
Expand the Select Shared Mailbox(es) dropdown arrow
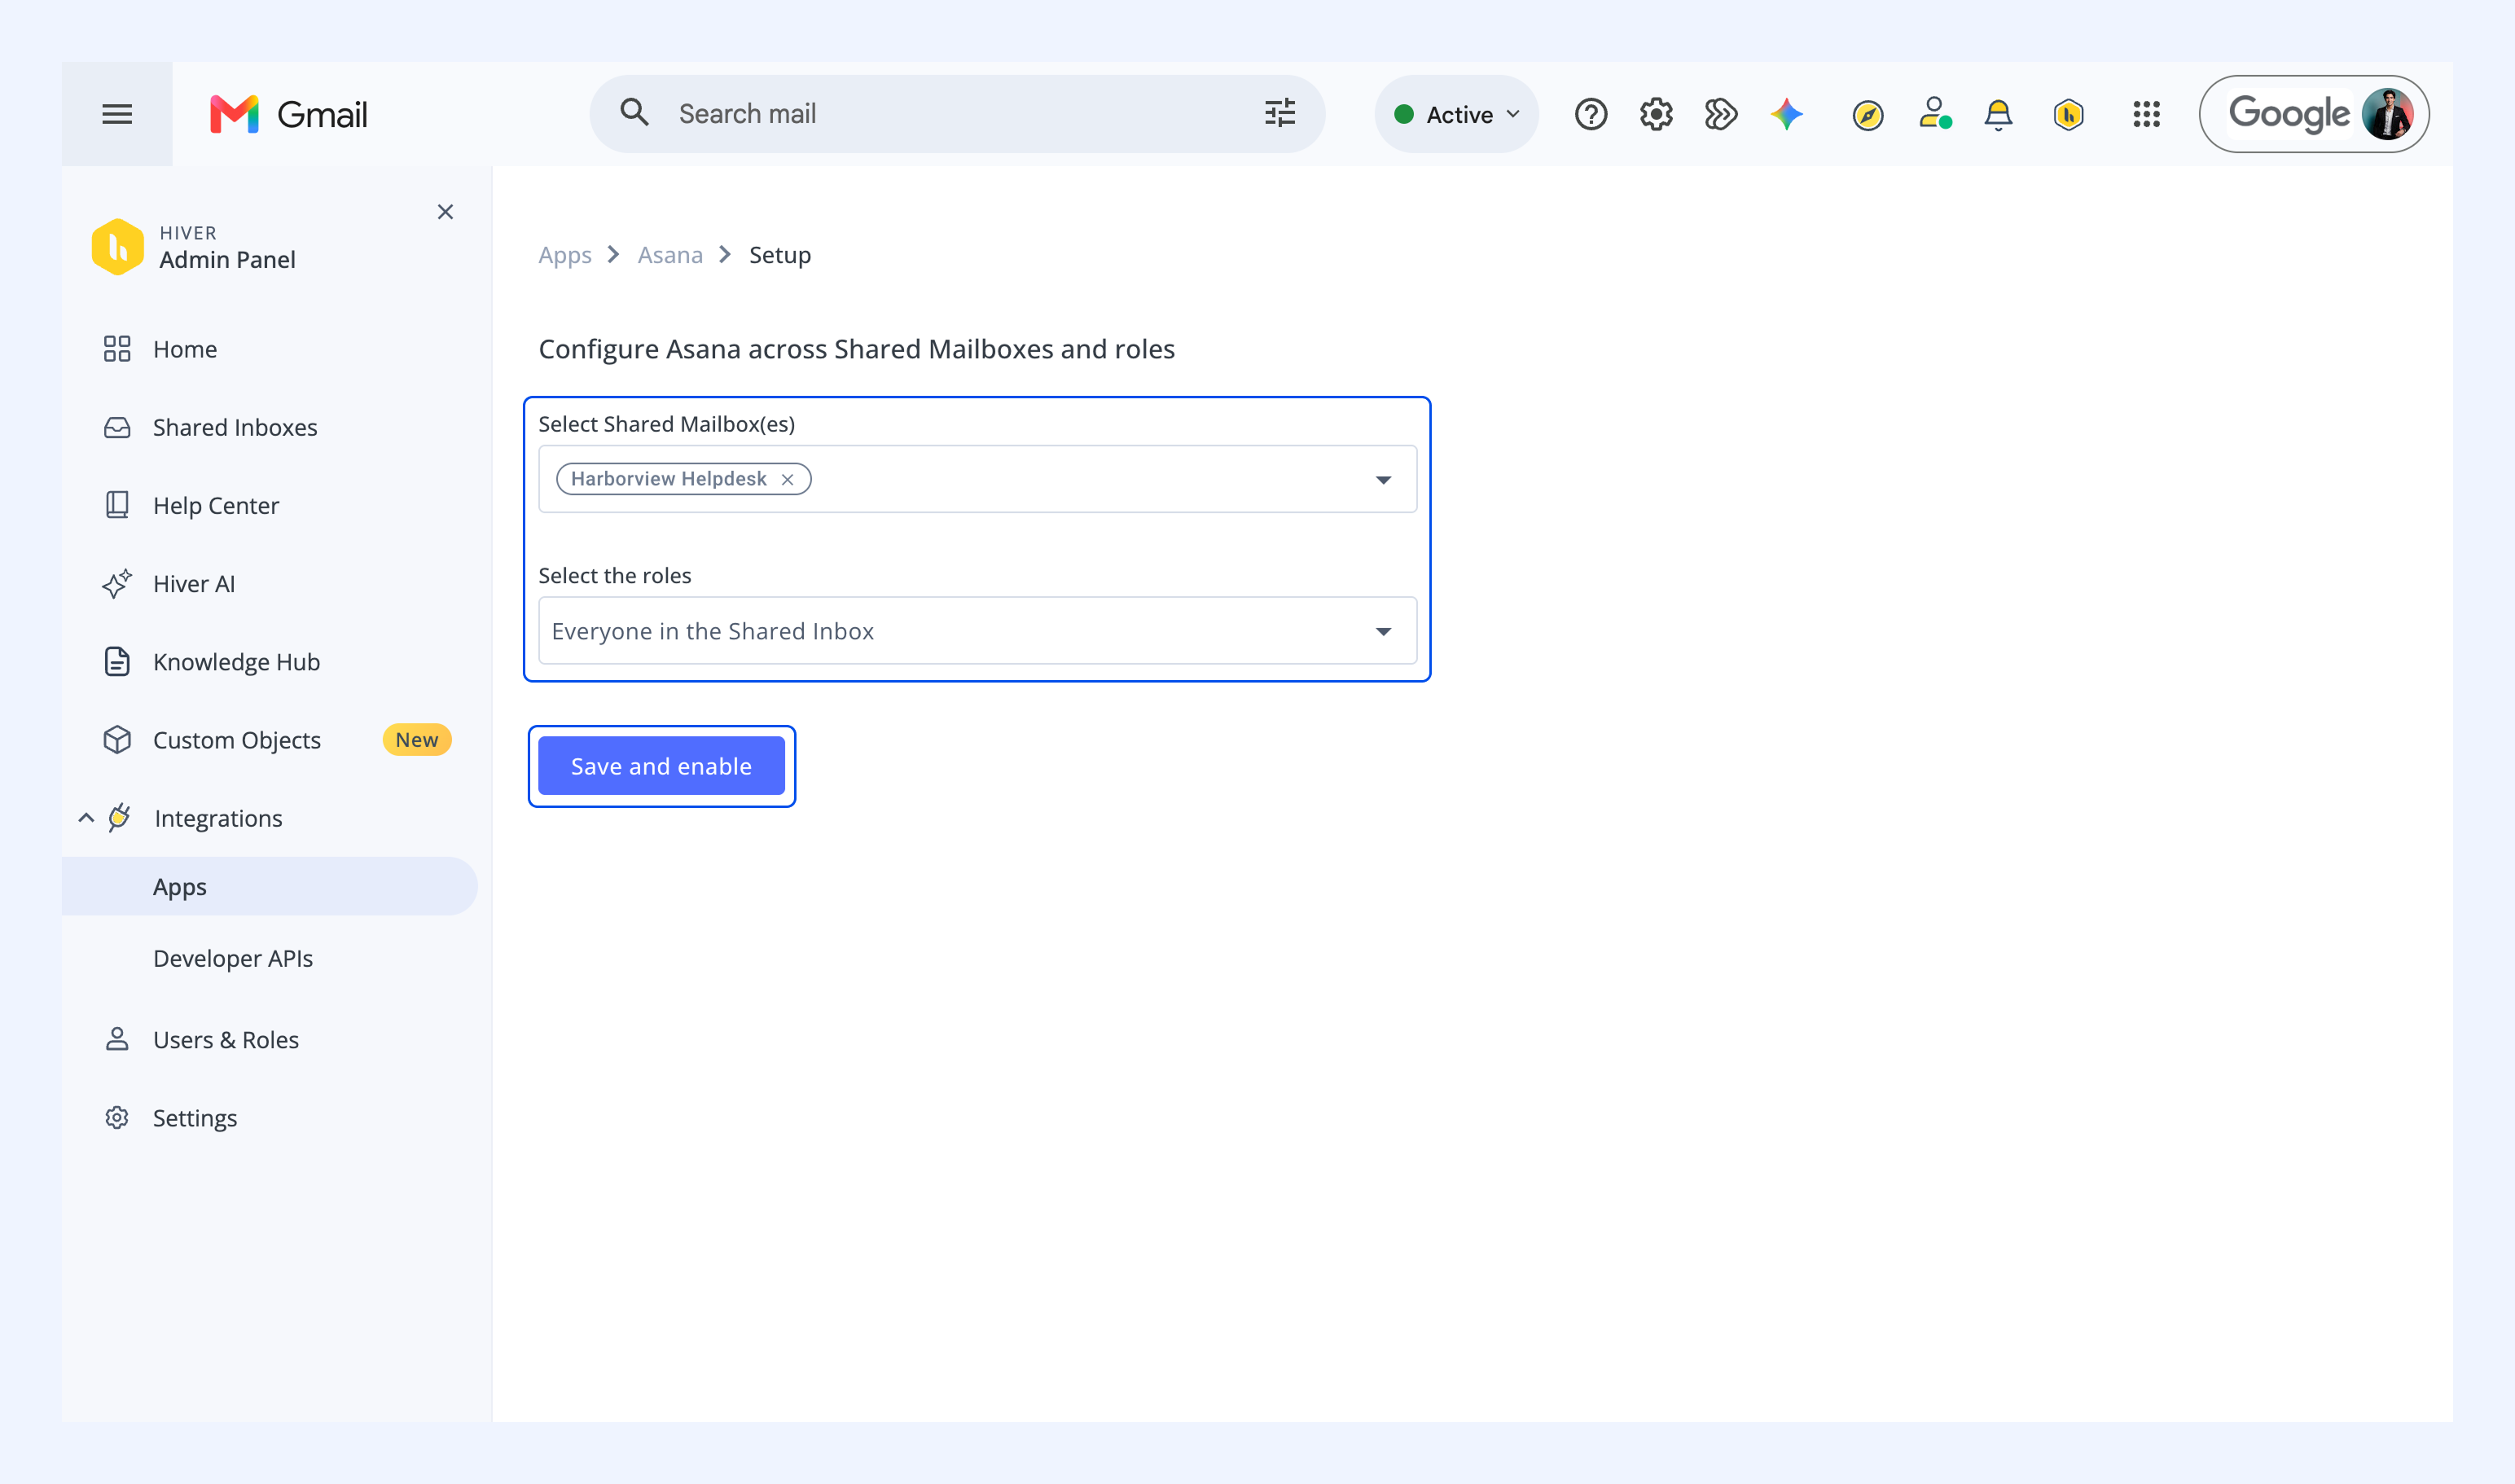pyautogui.click(x=1383, y=480)
